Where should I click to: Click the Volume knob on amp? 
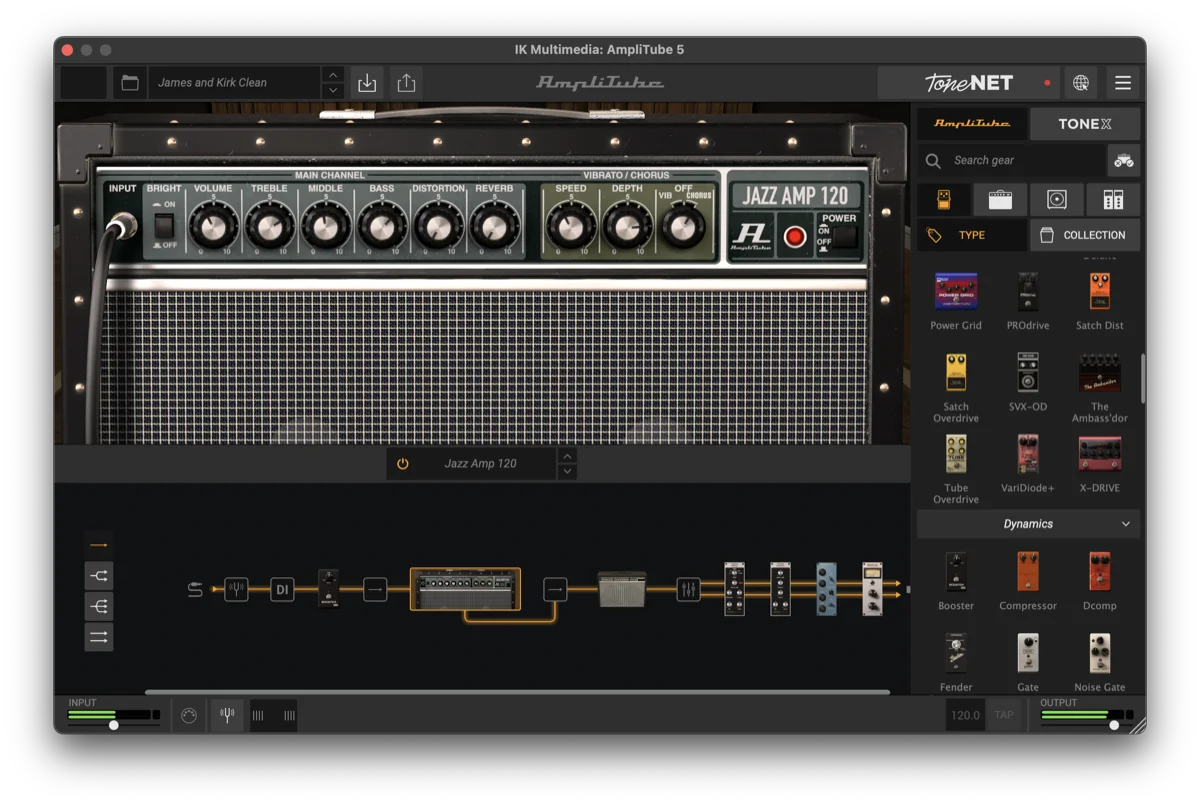click(213, 228)
